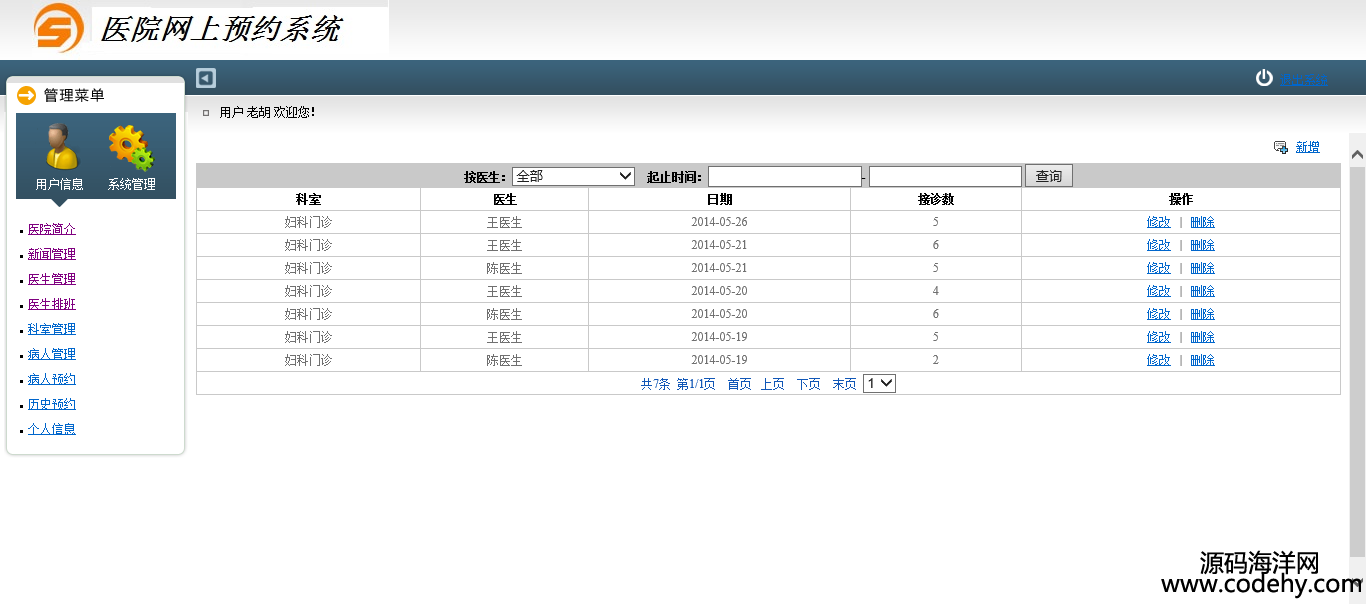This screenshot has width=1366, height=604.
Task: Click 删除 for the 2014-05-26 row
Action: click(x=1202, y=222)
